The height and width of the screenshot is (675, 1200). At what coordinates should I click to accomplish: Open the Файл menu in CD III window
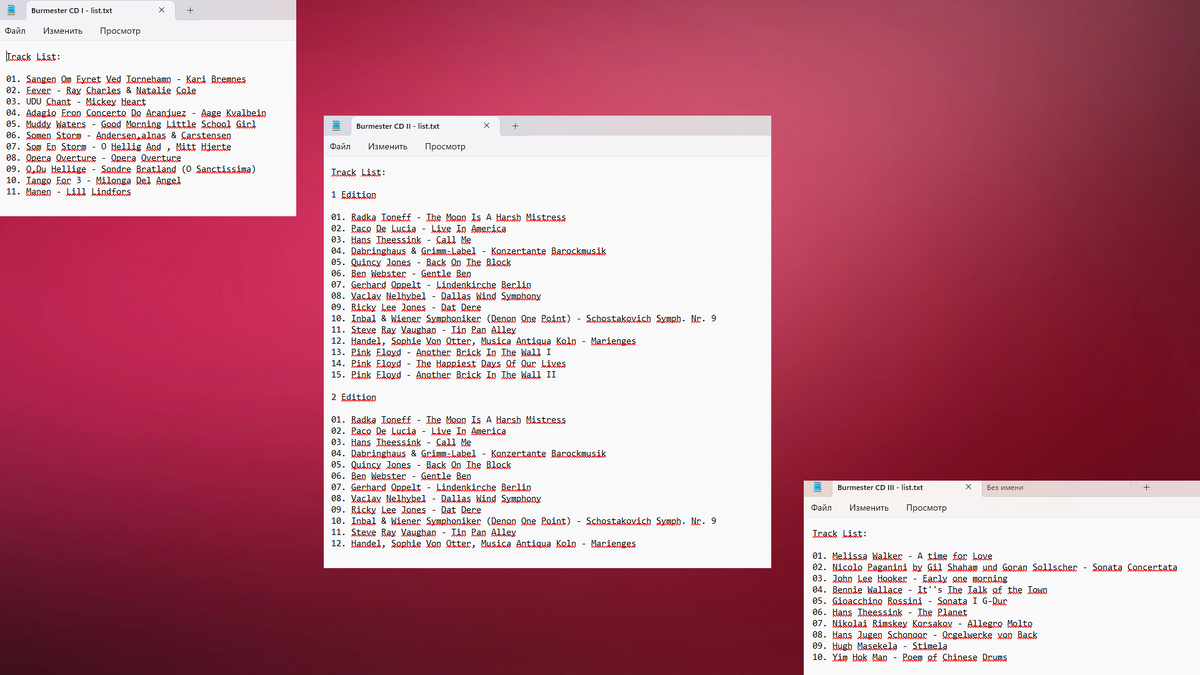click(x=821, y=508)
